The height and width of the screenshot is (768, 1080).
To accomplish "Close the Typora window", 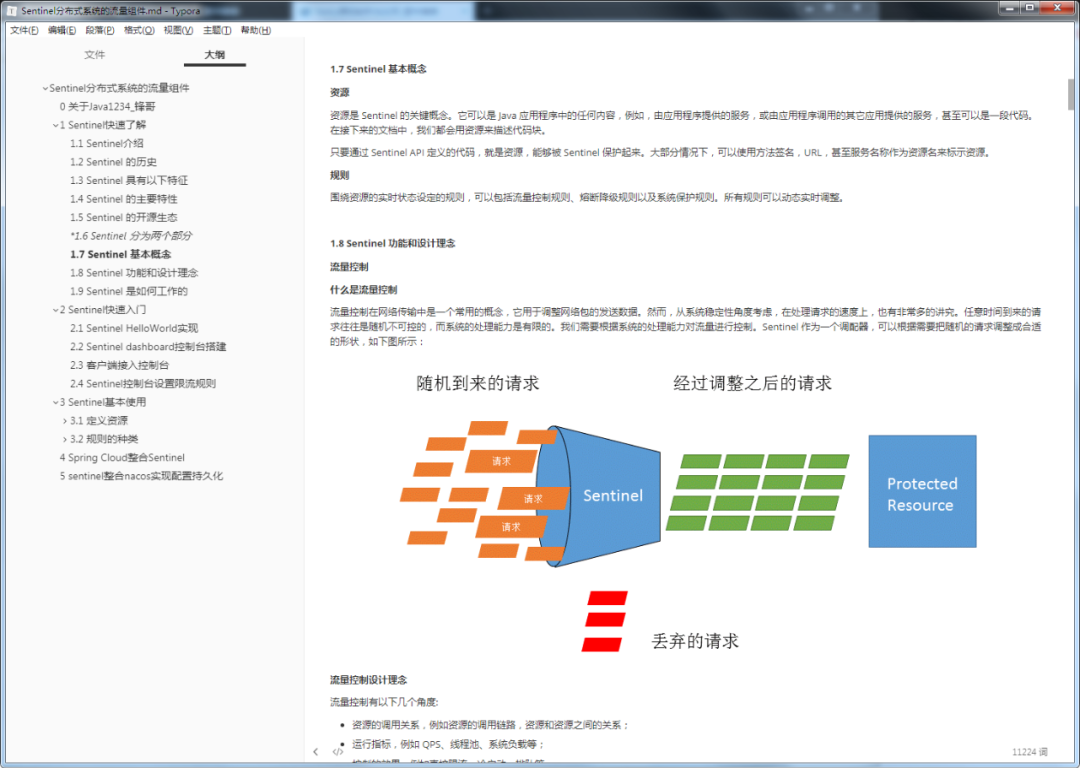I will click(x=1057, y=8).
